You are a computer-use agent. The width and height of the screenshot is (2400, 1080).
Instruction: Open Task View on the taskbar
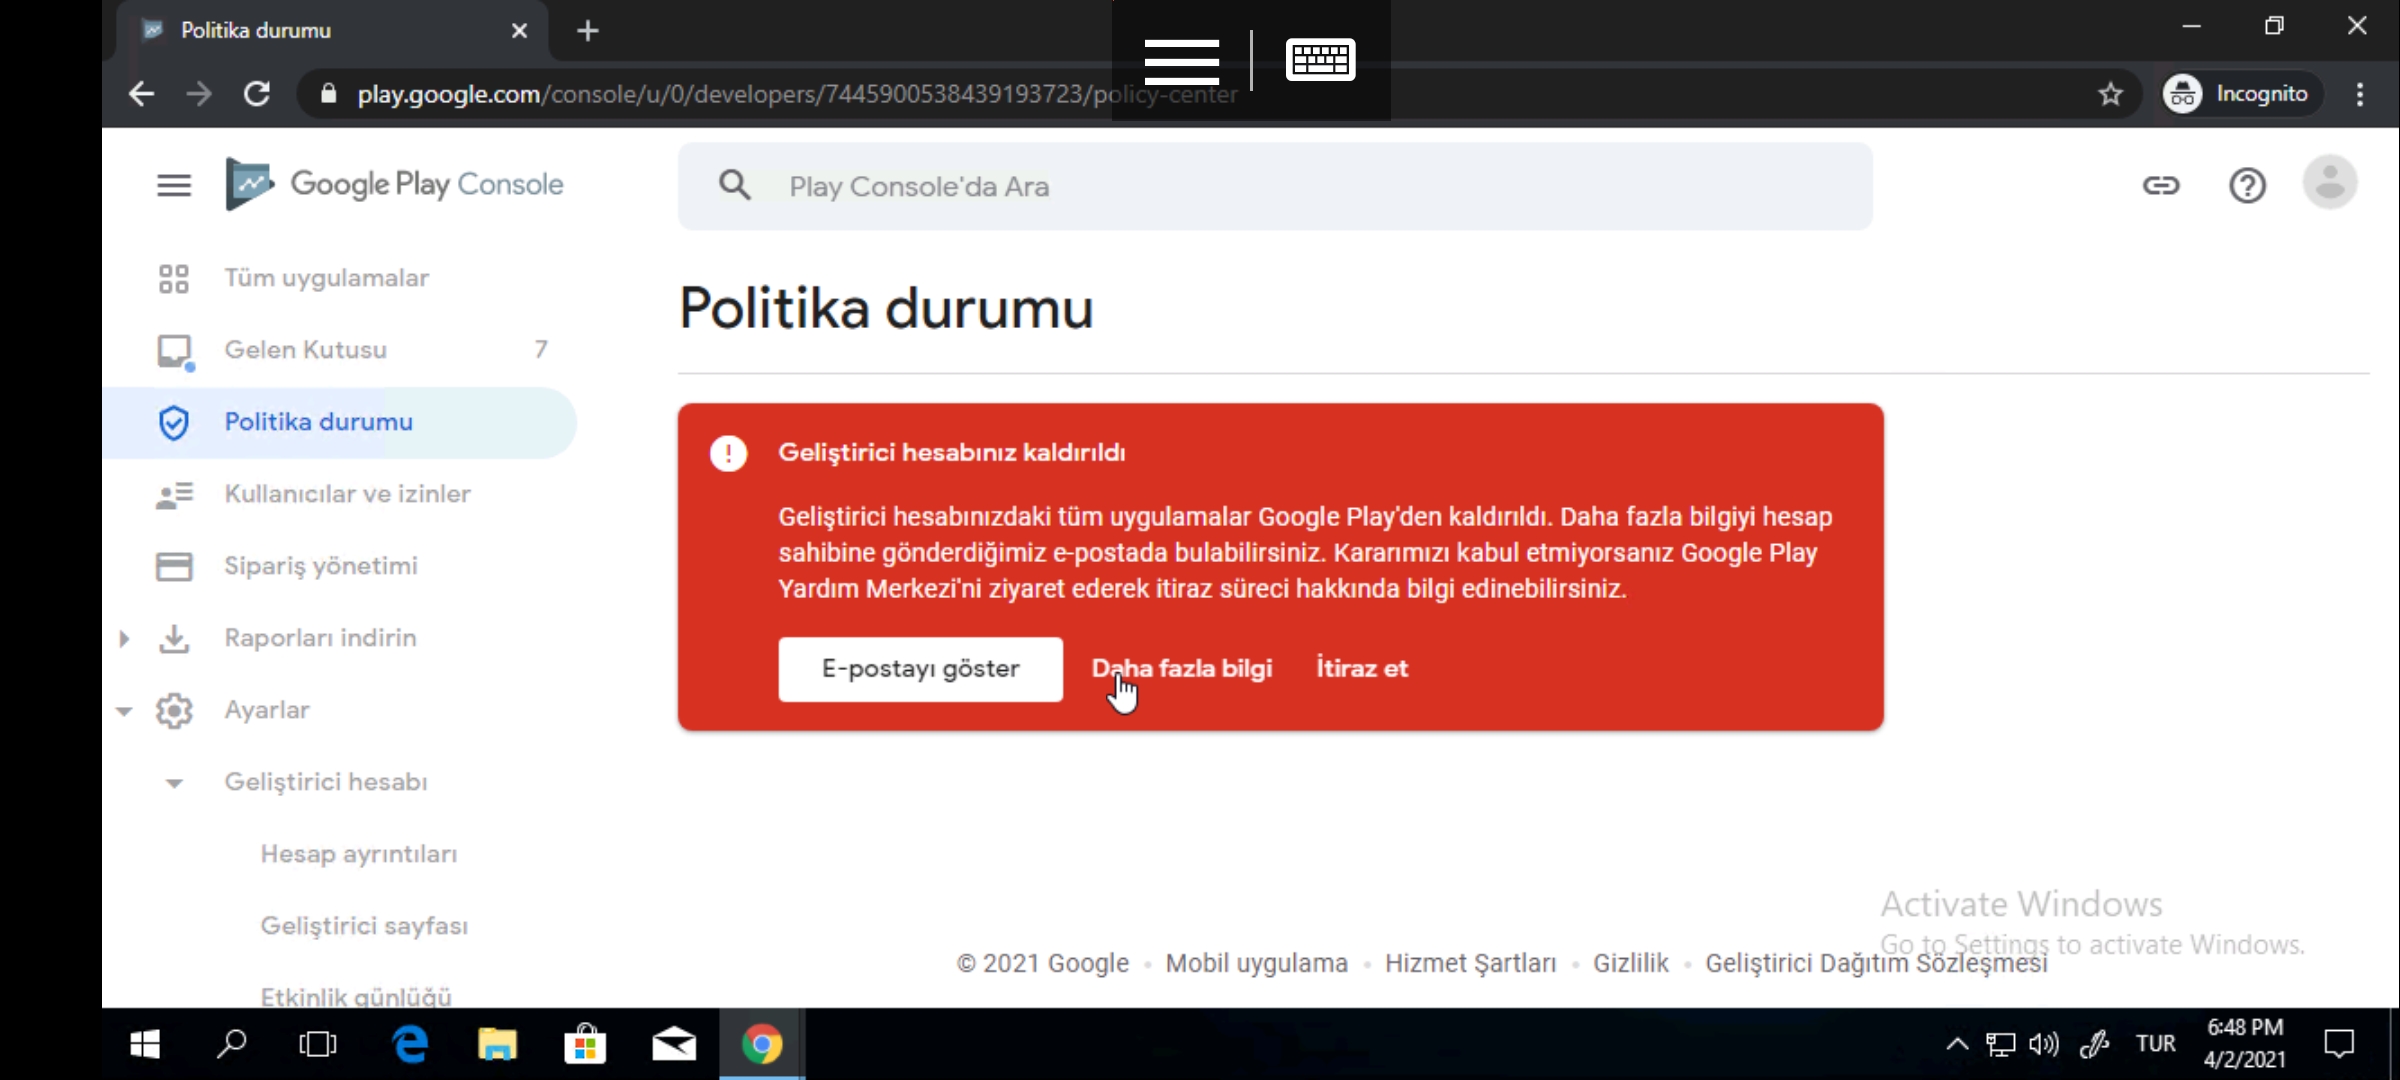click(318, 1044)
